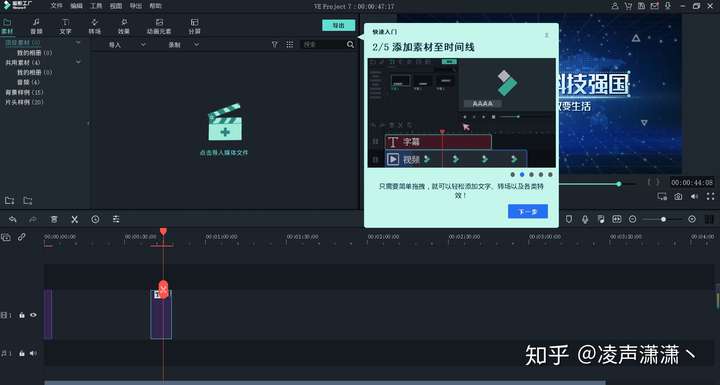Click the timeline zoom out minus
The width and height of the screenshot is (720, 385).
point(633,220)
